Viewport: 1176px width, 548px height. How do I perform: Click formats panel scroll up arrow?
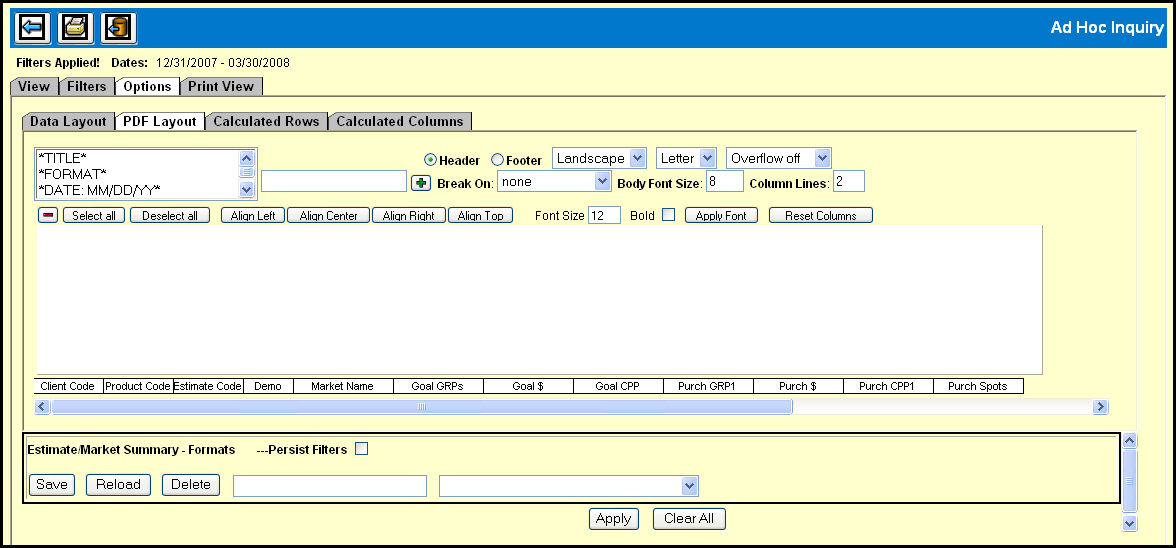(x=1130, y=441)
